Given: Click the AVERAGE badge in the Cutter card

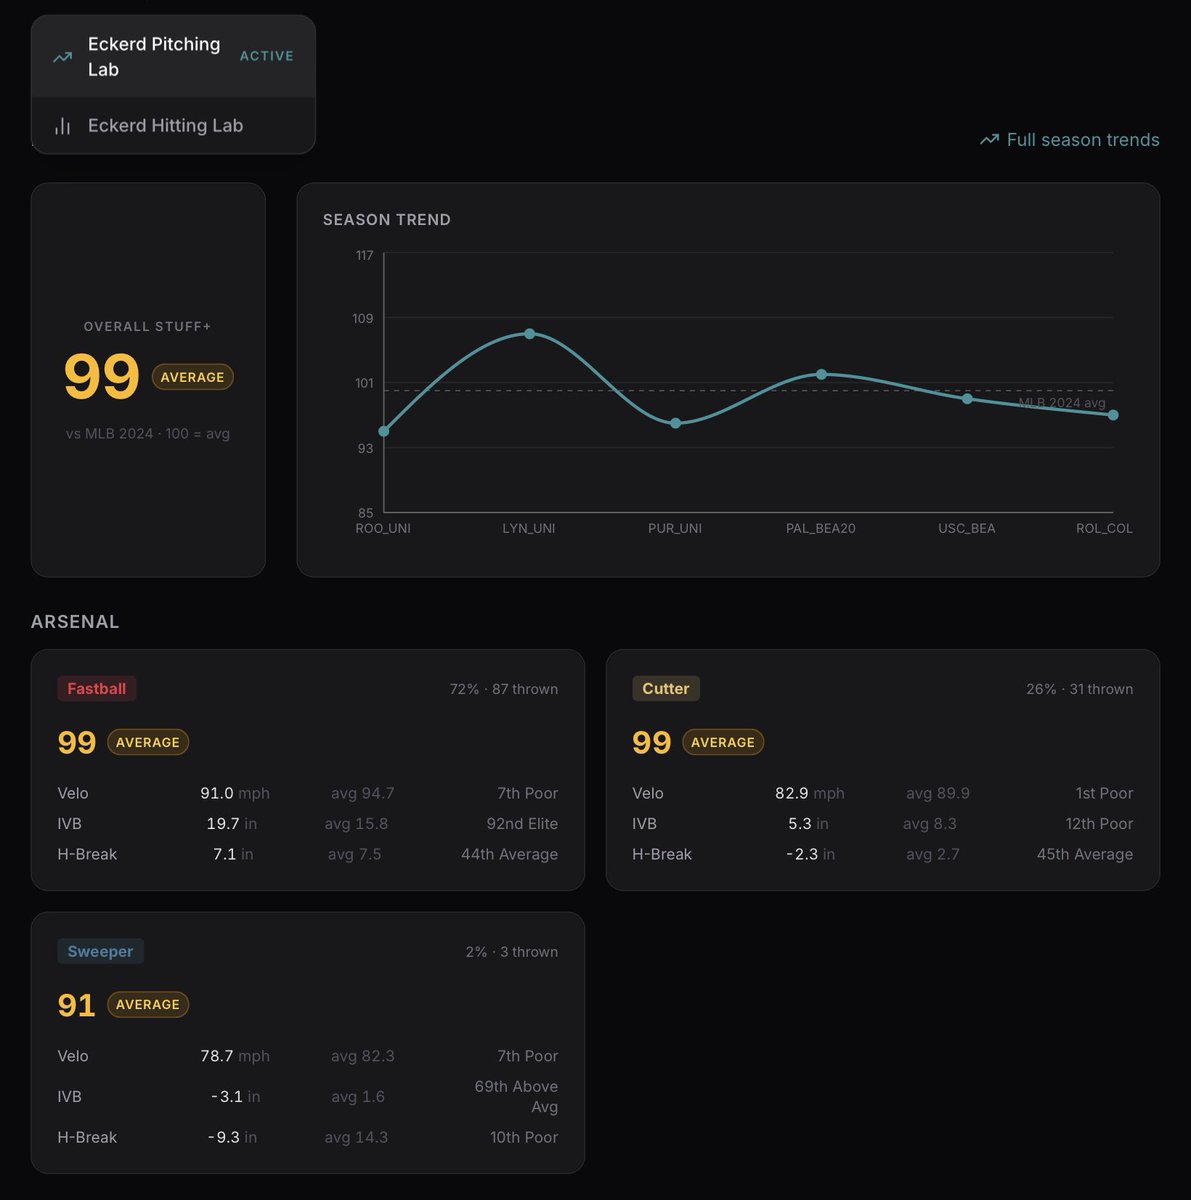Looking at the screenshot, I should click(x=723, y=742).
